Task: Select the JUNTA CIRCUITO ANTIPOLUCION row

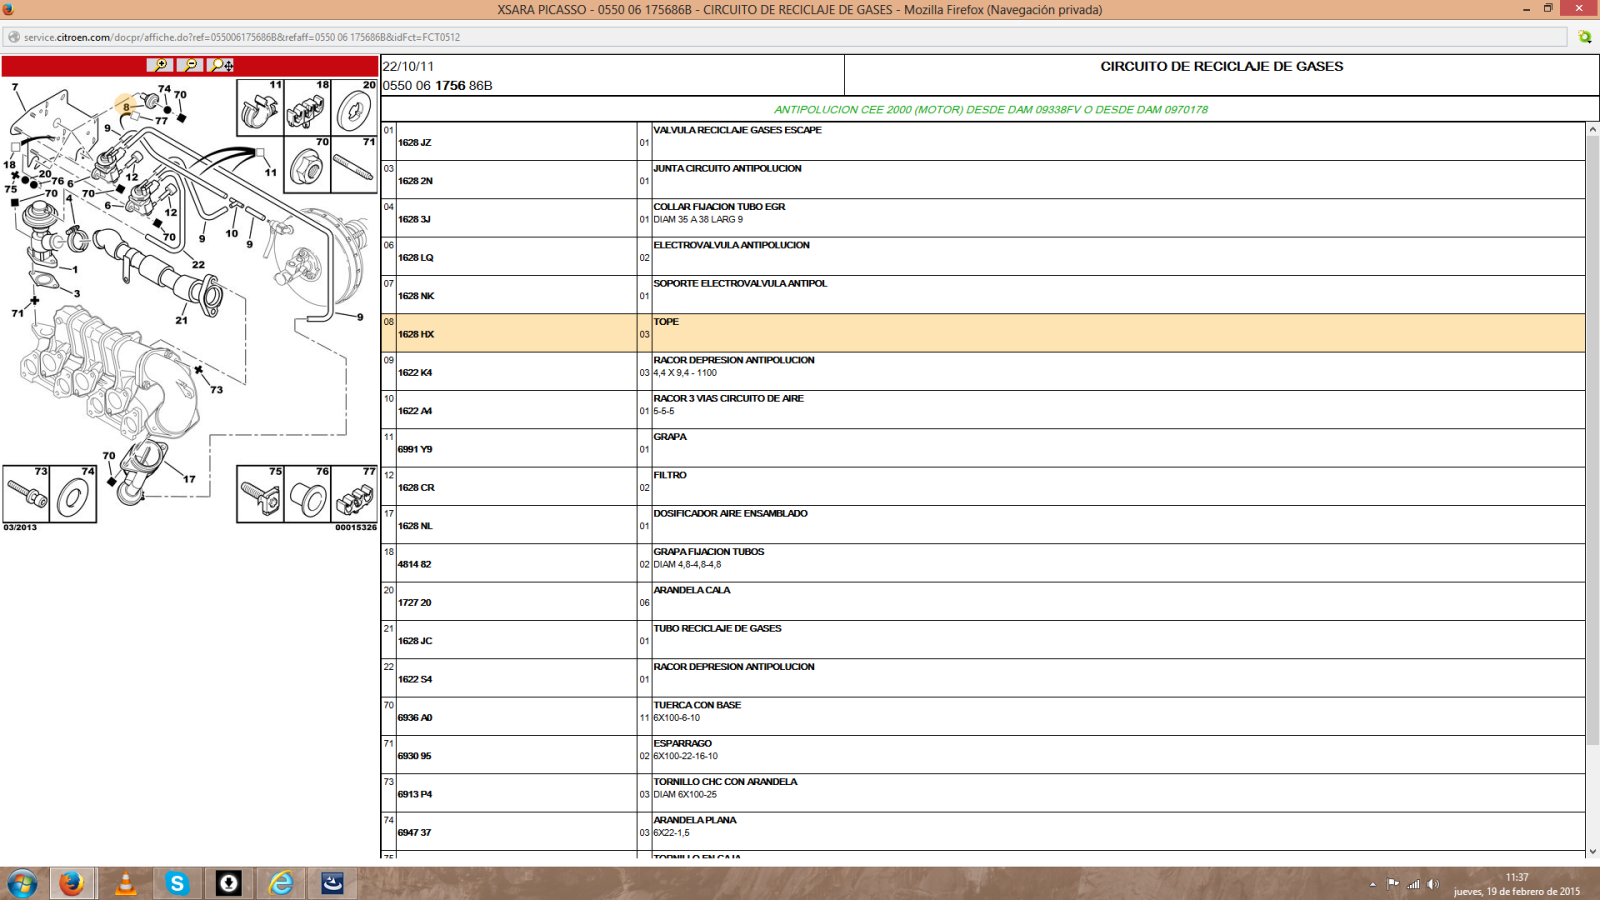Action: 983,180
